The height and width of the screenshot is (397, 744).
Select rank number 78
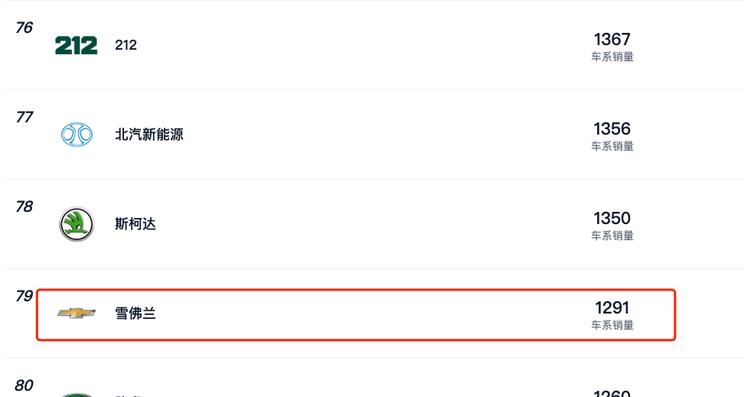[24, 207]
